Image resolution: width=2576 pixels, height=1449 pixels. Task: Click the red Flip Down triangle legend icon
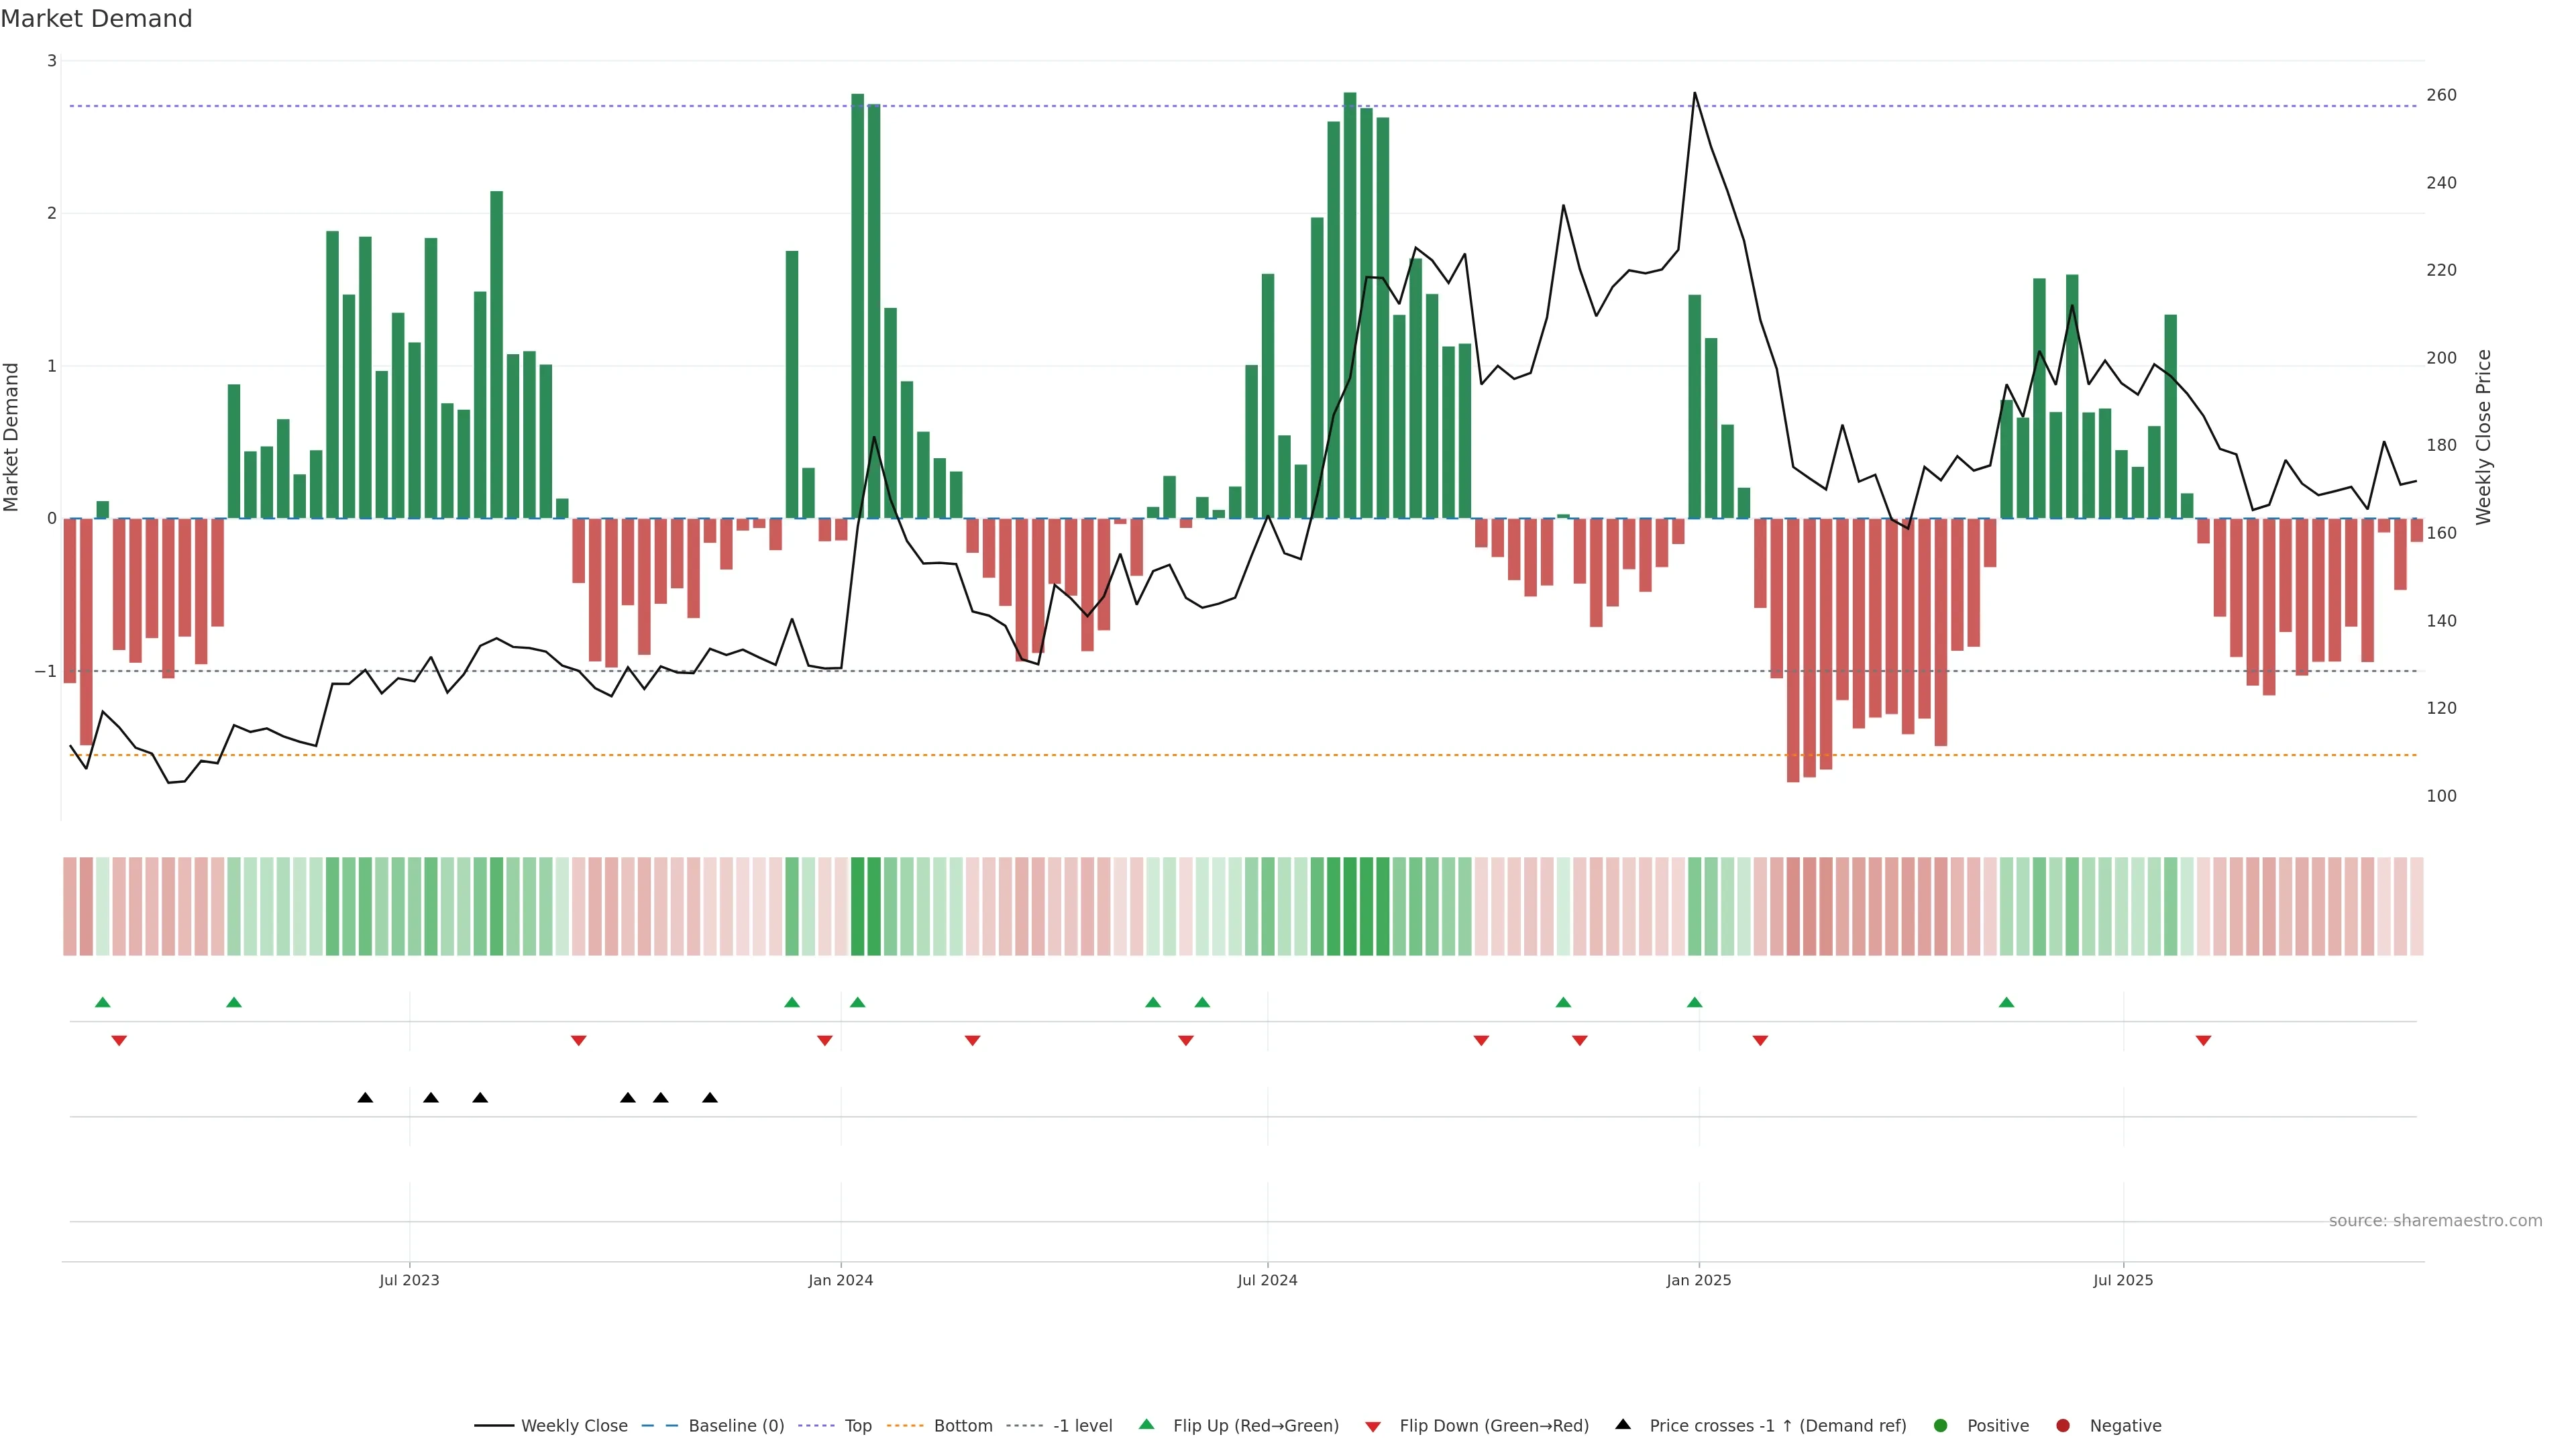click(1373, 1426)
